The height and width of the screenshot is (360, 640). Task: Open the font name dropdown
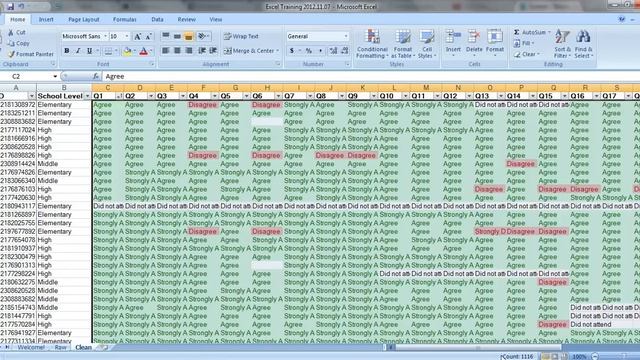pos(105,36)
